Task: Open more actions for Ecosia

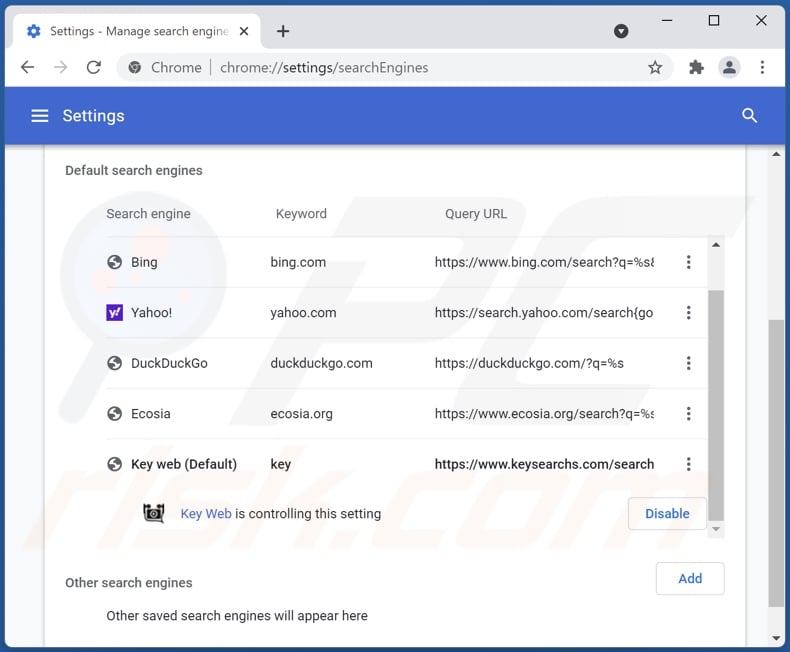Action: tap(688, 414)
